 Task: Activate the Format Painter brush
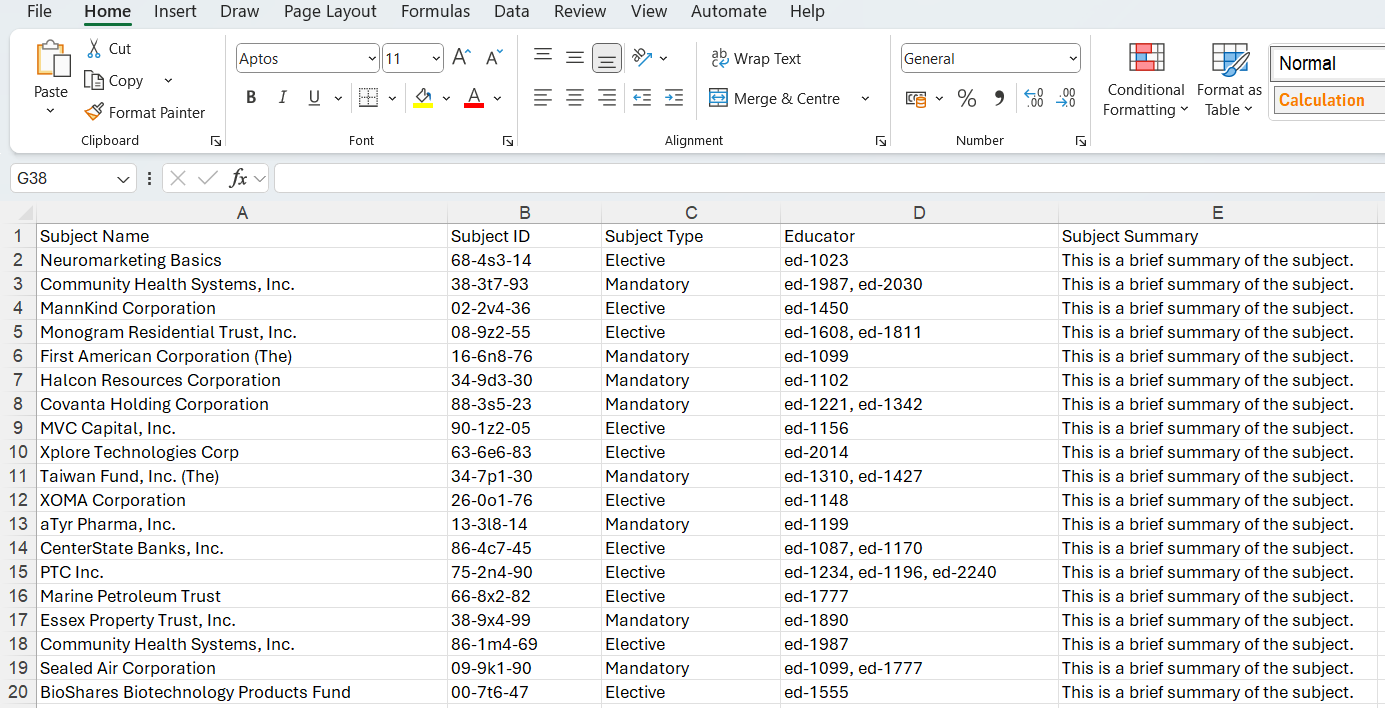(94, 112)
